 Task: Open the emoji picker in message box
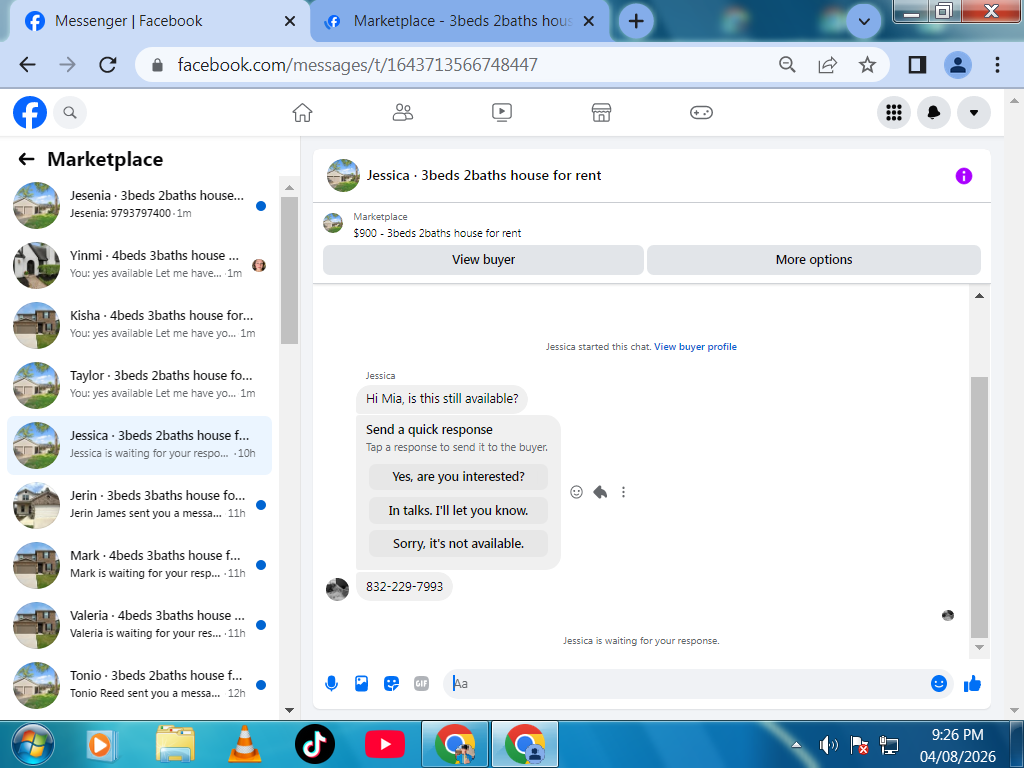coord(938,684)
